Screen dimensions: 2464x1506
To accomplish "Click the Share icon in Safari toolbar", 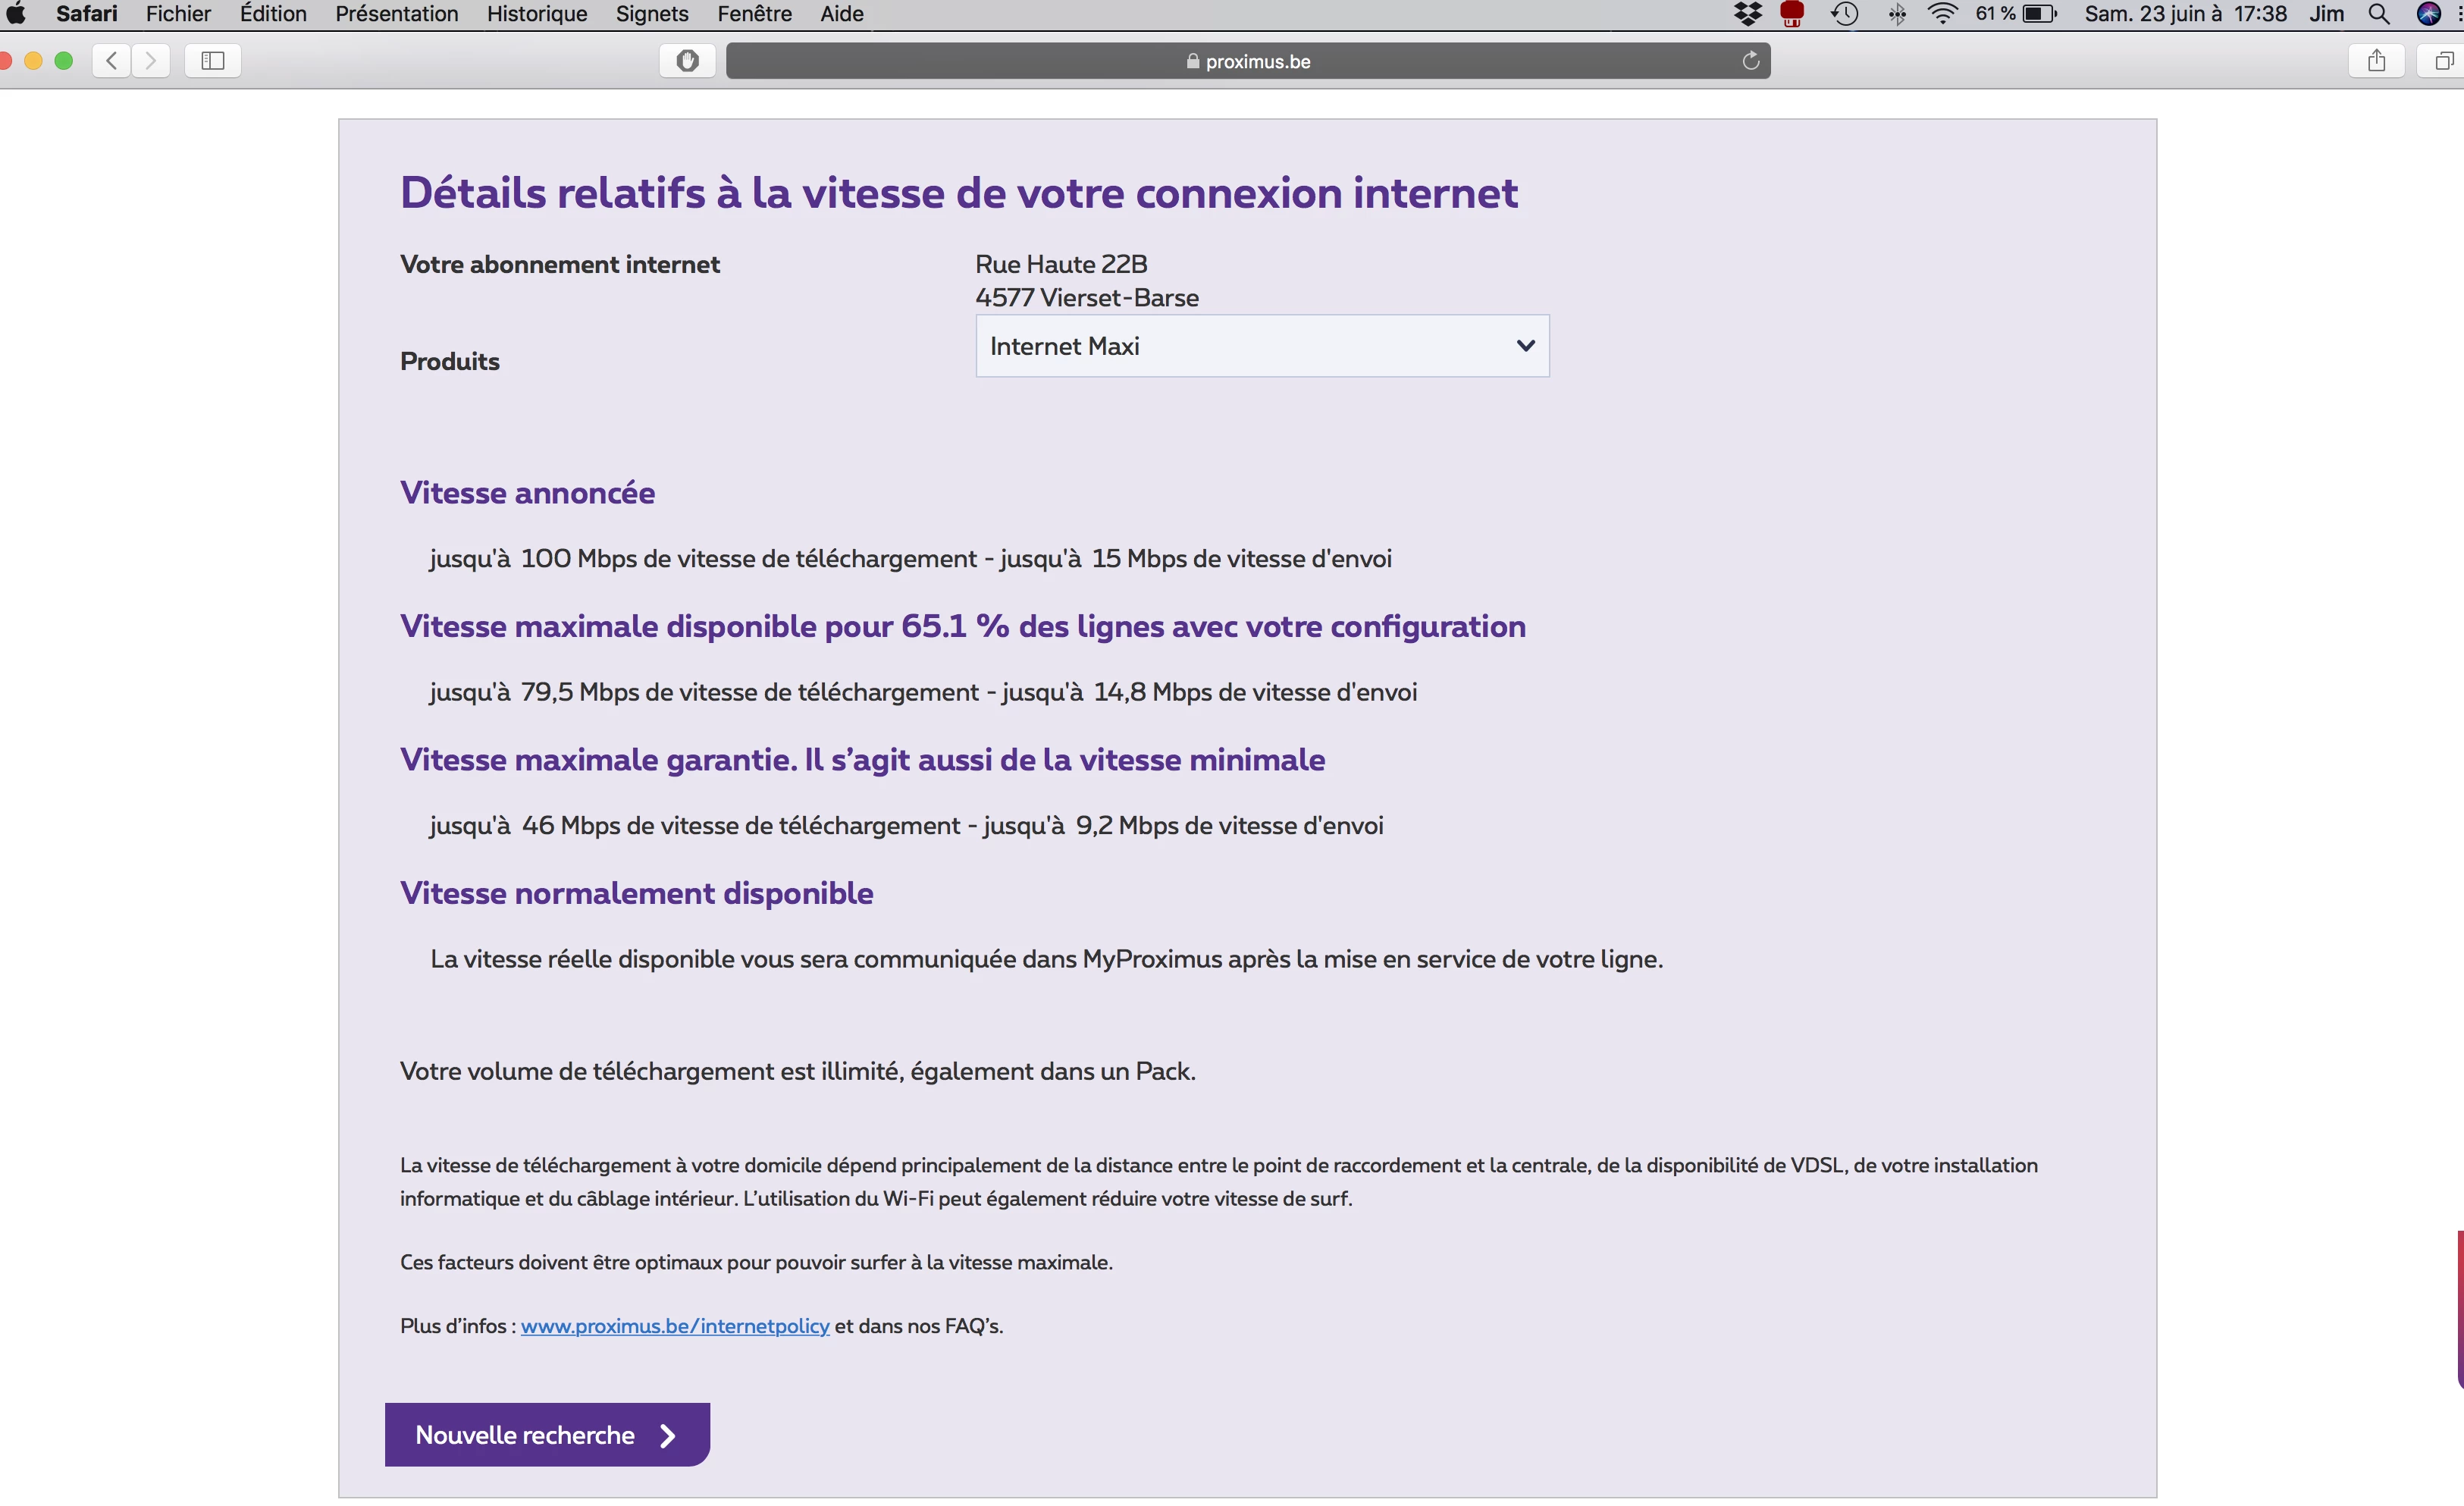I will pyautogui.click(x=2376, y=61).
